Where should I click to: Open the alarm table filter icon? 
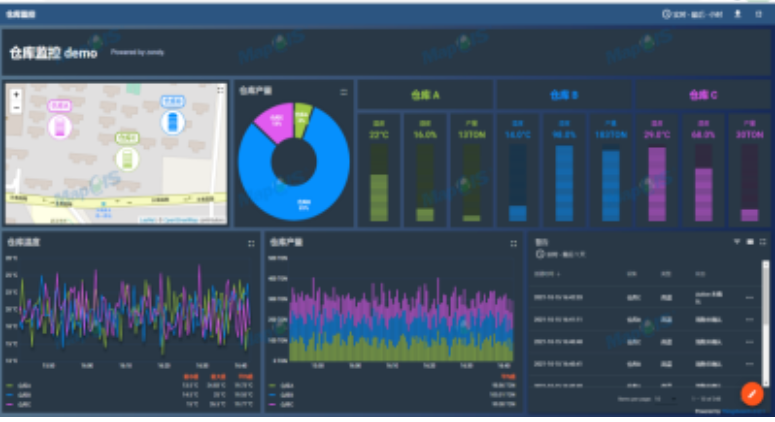(x=737, y=242)
